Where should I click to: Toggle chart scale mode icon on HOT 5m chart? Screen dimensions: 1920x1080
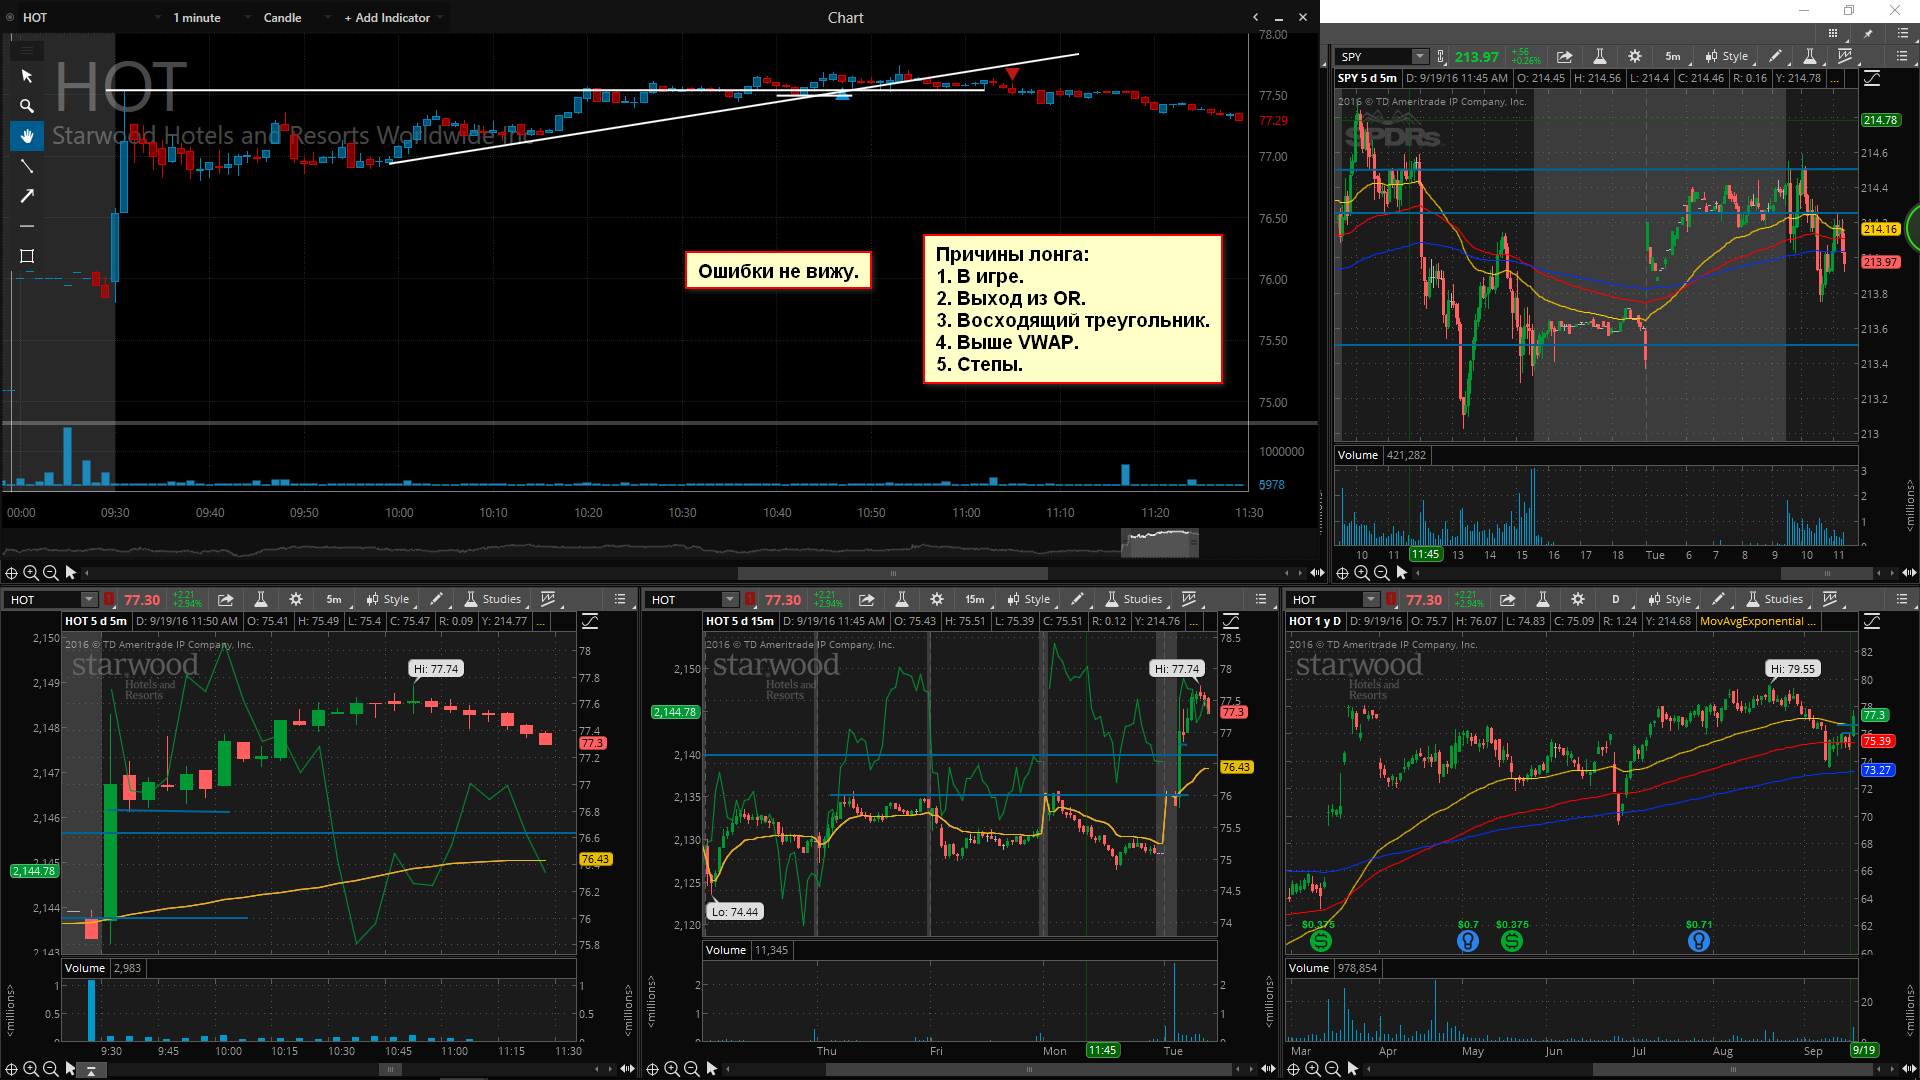(590, 621)
